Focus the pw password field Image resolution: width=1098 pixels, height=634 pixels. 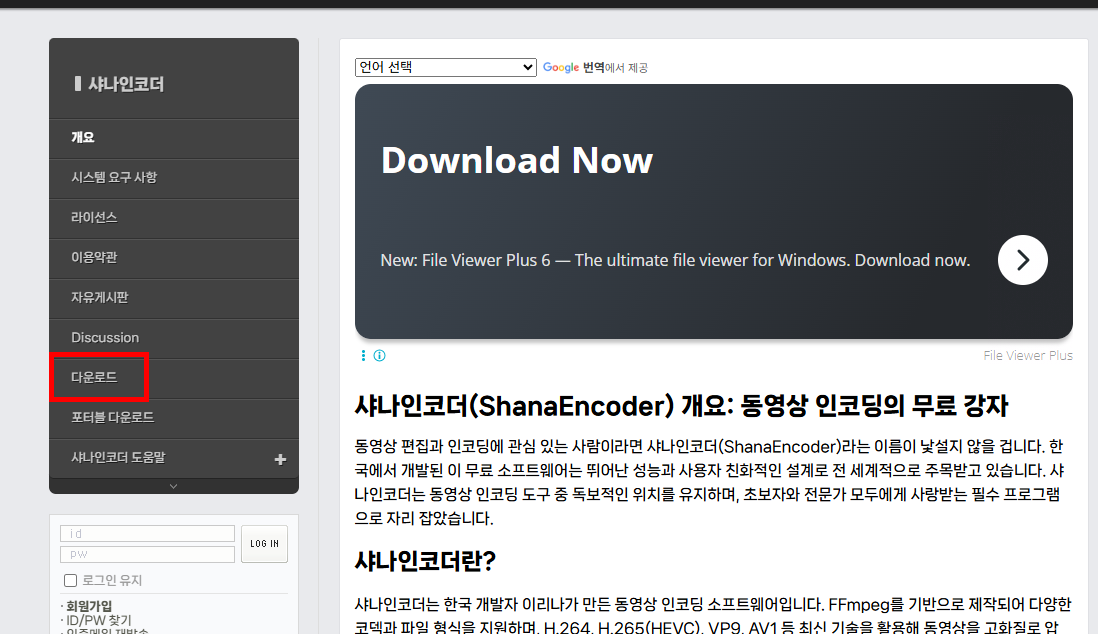point(147,554)
